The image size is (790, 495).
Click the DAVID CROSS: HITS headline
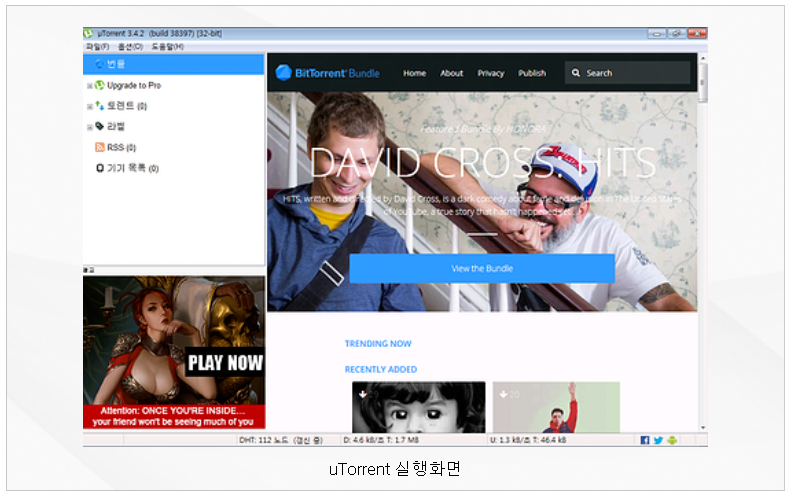click(x=483, y=162)
